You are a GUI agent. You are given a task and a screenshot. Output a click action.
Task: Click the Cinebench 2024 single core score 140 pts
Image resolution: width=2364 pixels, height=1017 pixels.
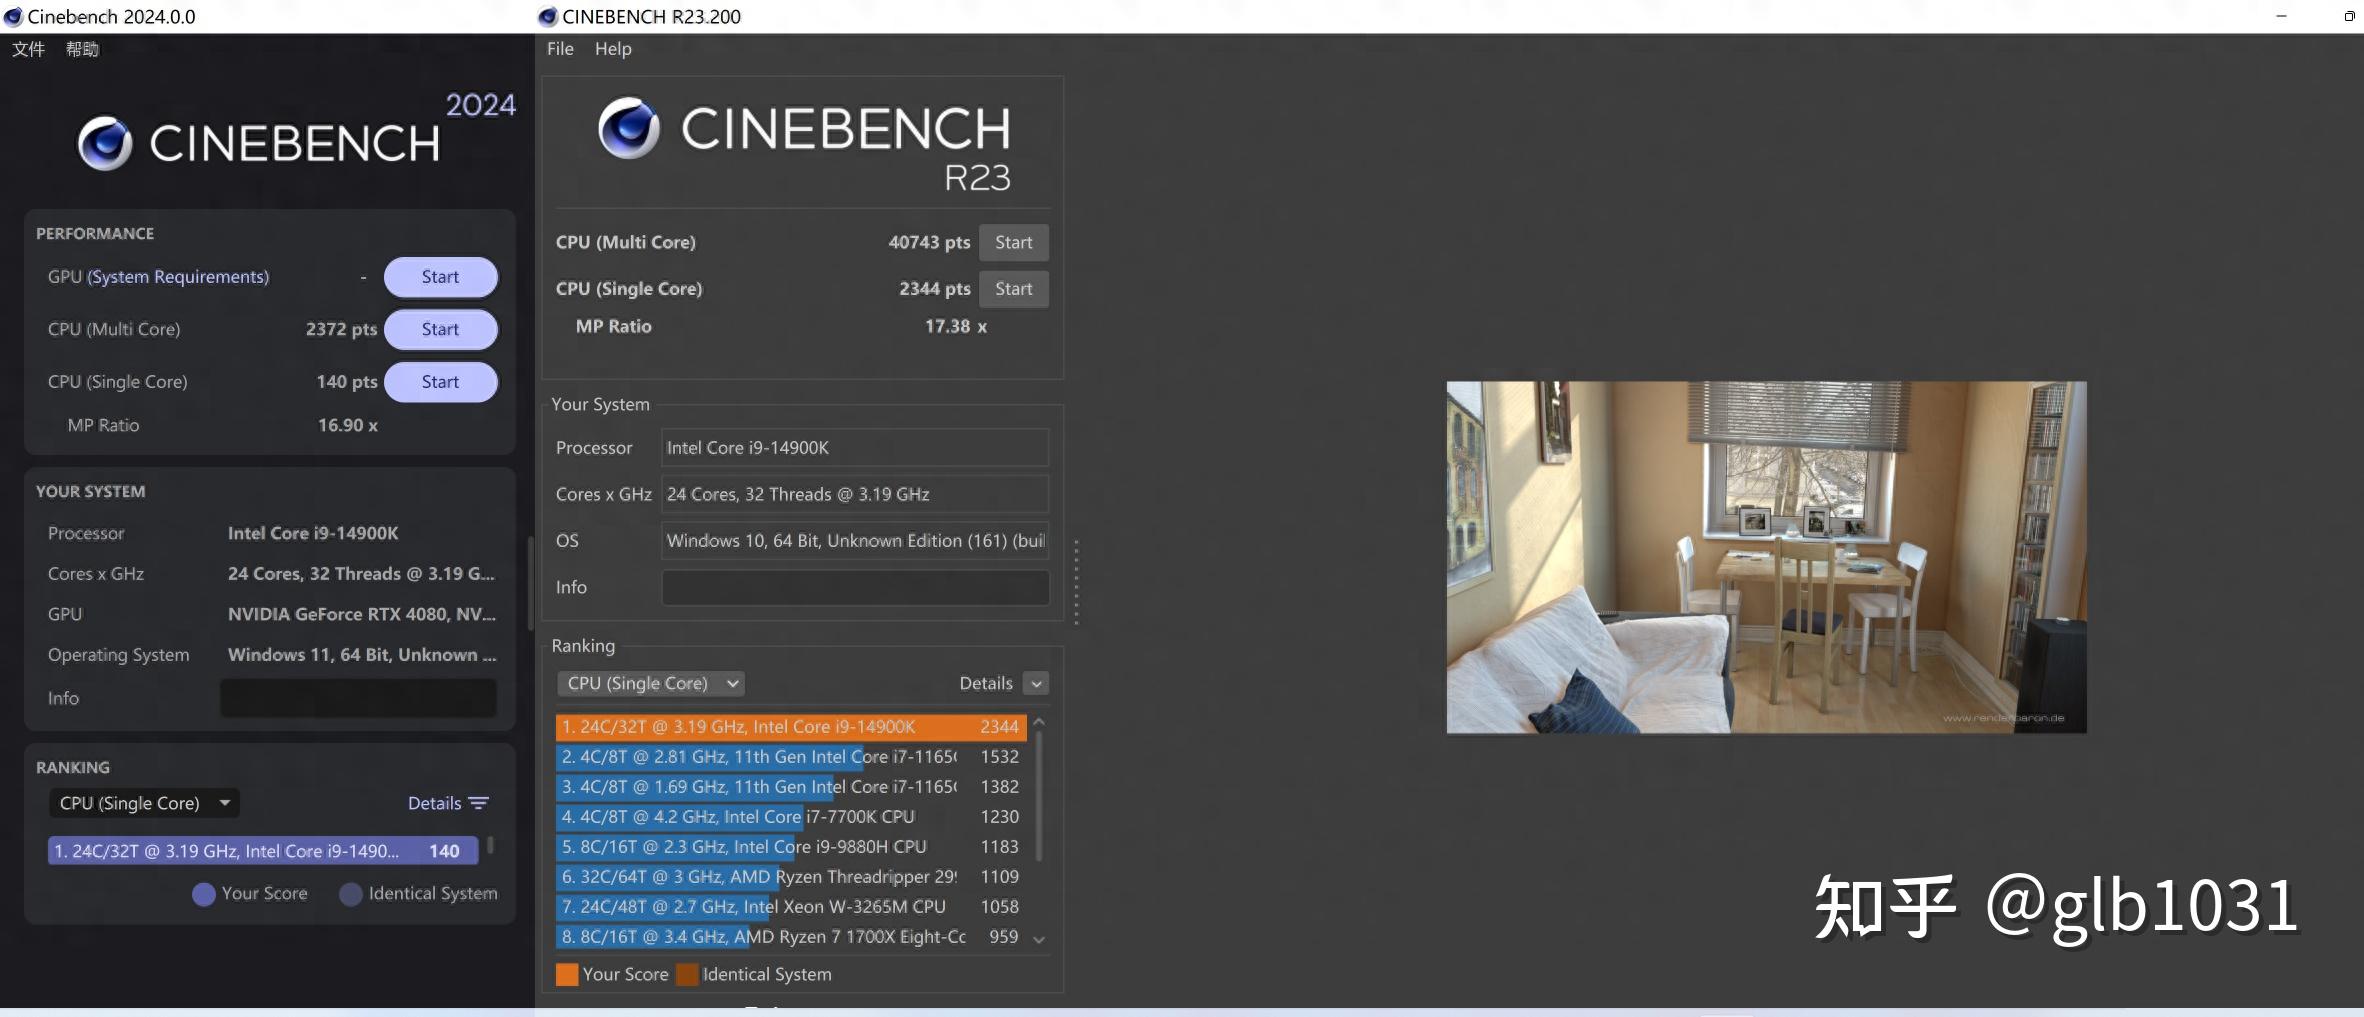[346, 382]
